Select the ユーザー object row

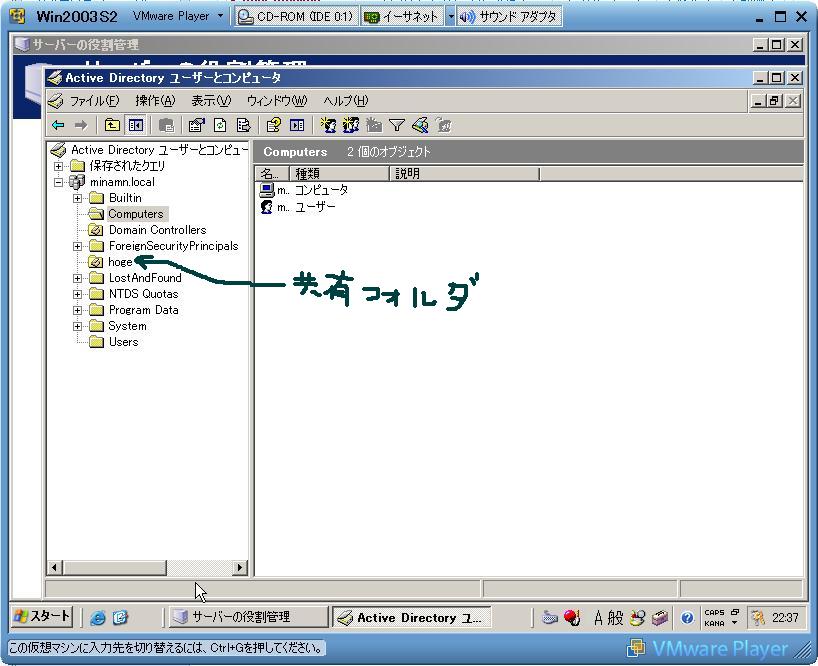click(x=298, y=207)
